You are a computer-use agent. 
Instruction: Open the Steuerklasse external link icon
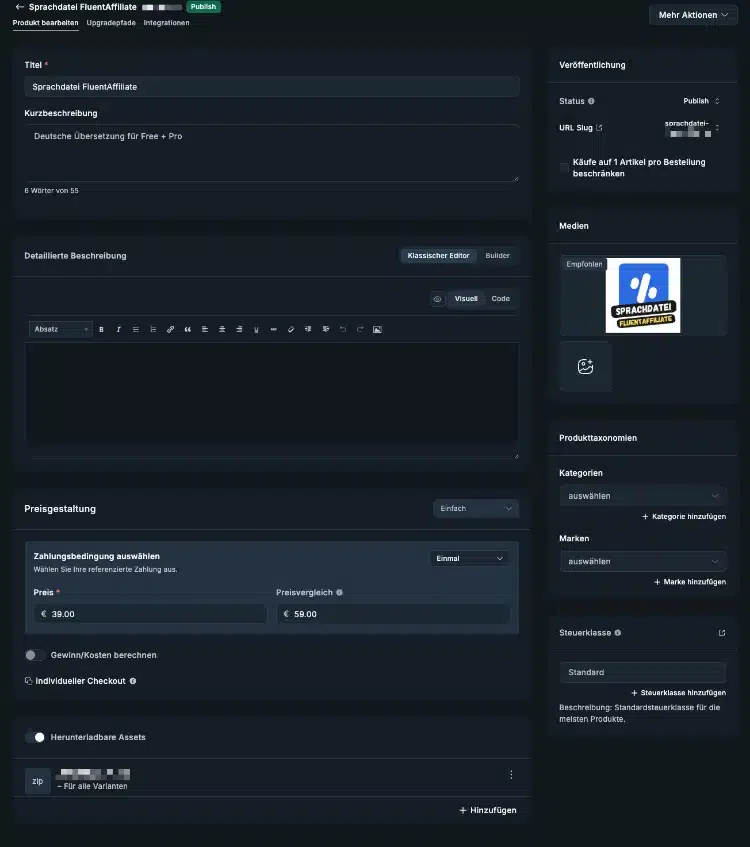(x=722, y=633)
